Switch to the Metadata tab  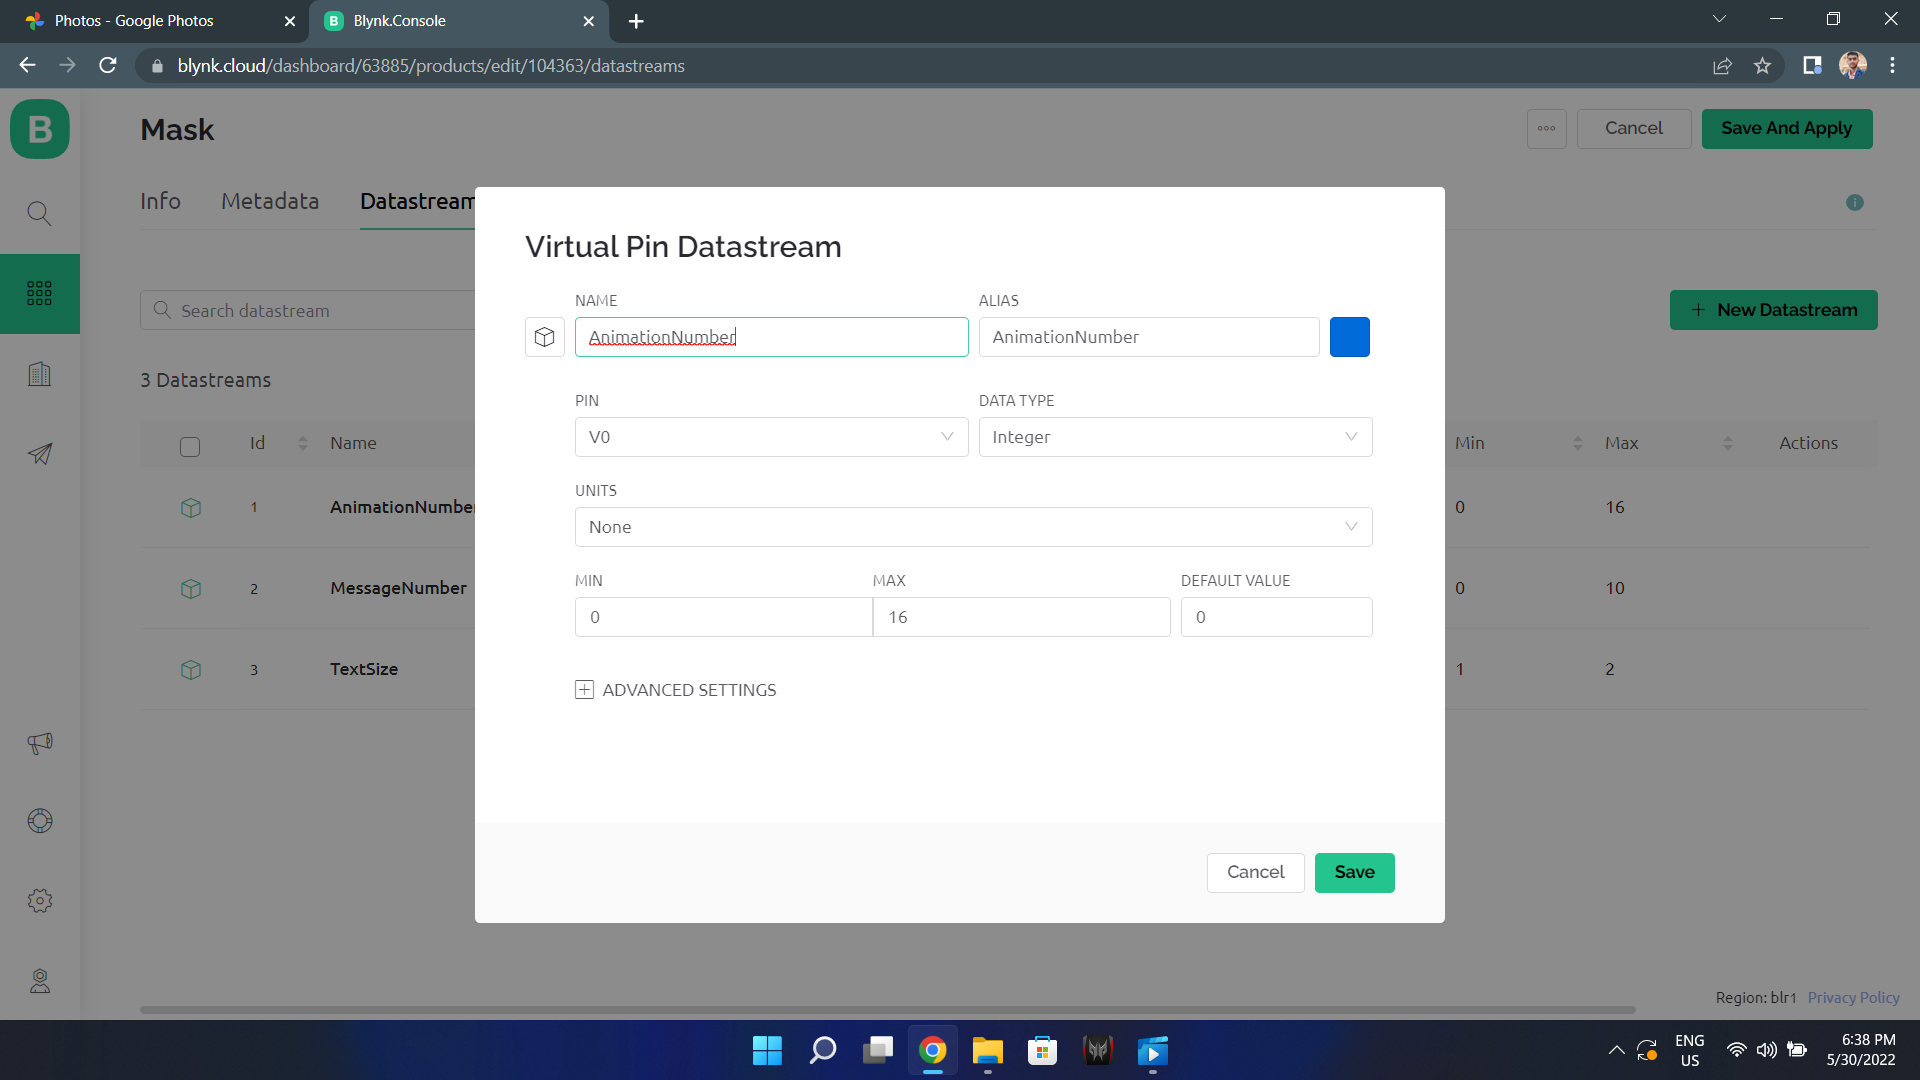(270, 201)
